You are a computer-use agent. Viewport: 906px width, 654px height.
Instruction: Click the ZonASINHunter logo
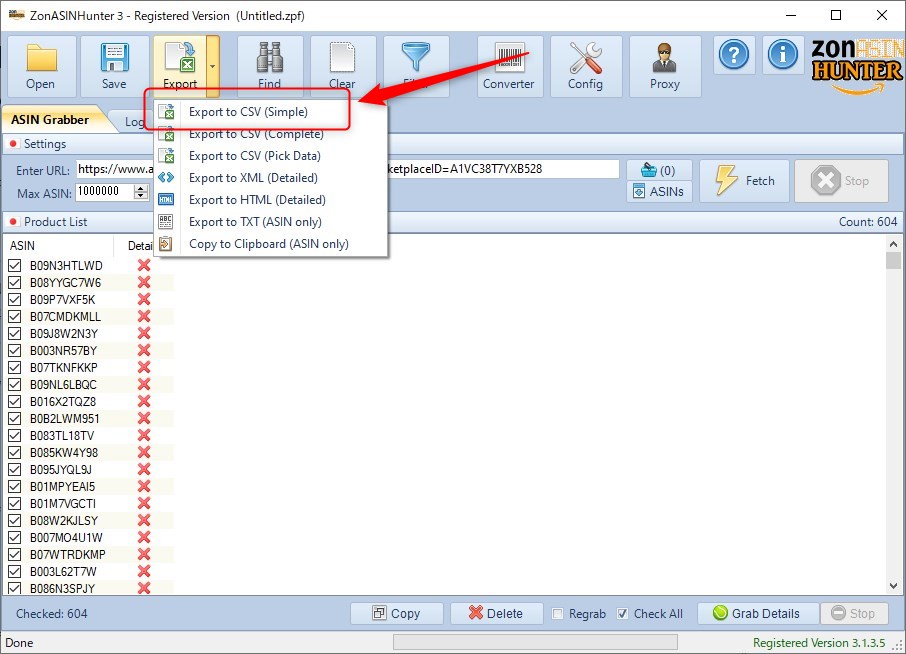coord(857,65)
